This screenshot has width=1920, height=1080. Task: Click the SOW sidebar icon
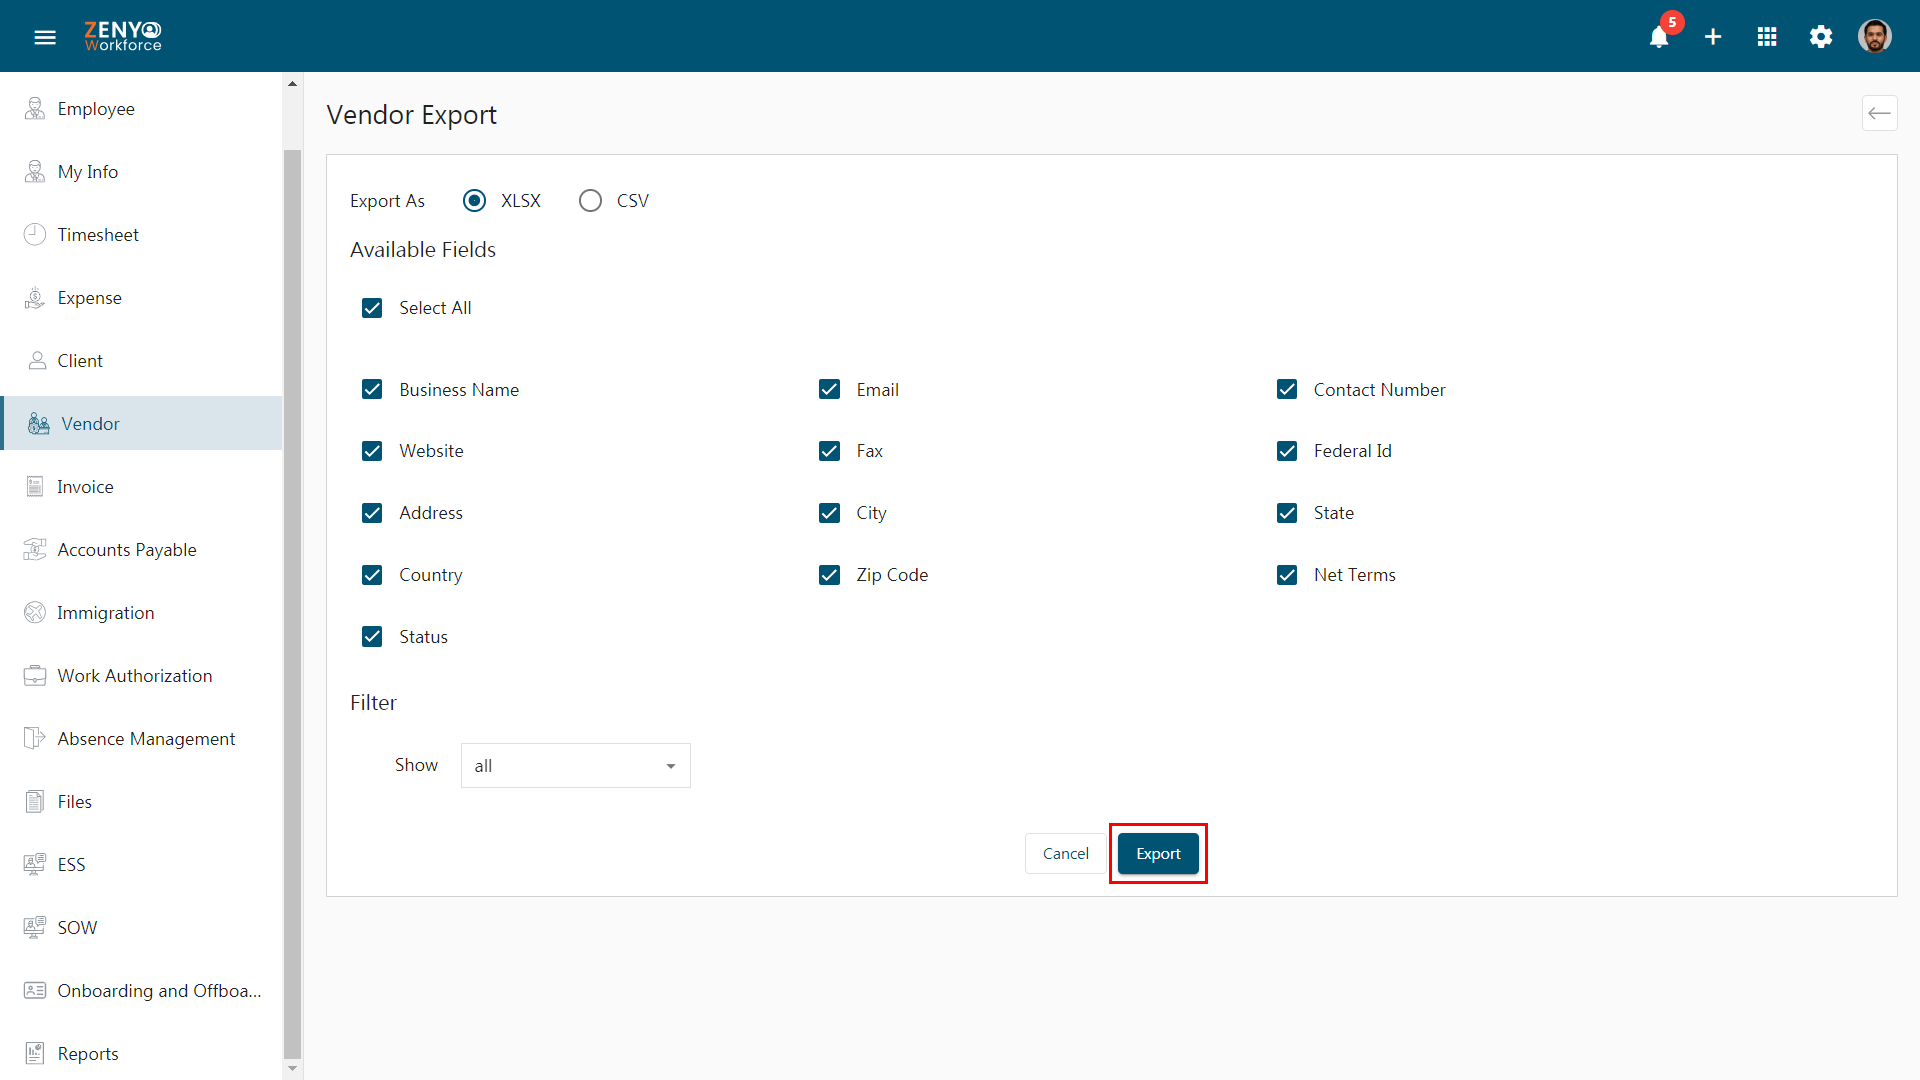[x=35, y=928]
